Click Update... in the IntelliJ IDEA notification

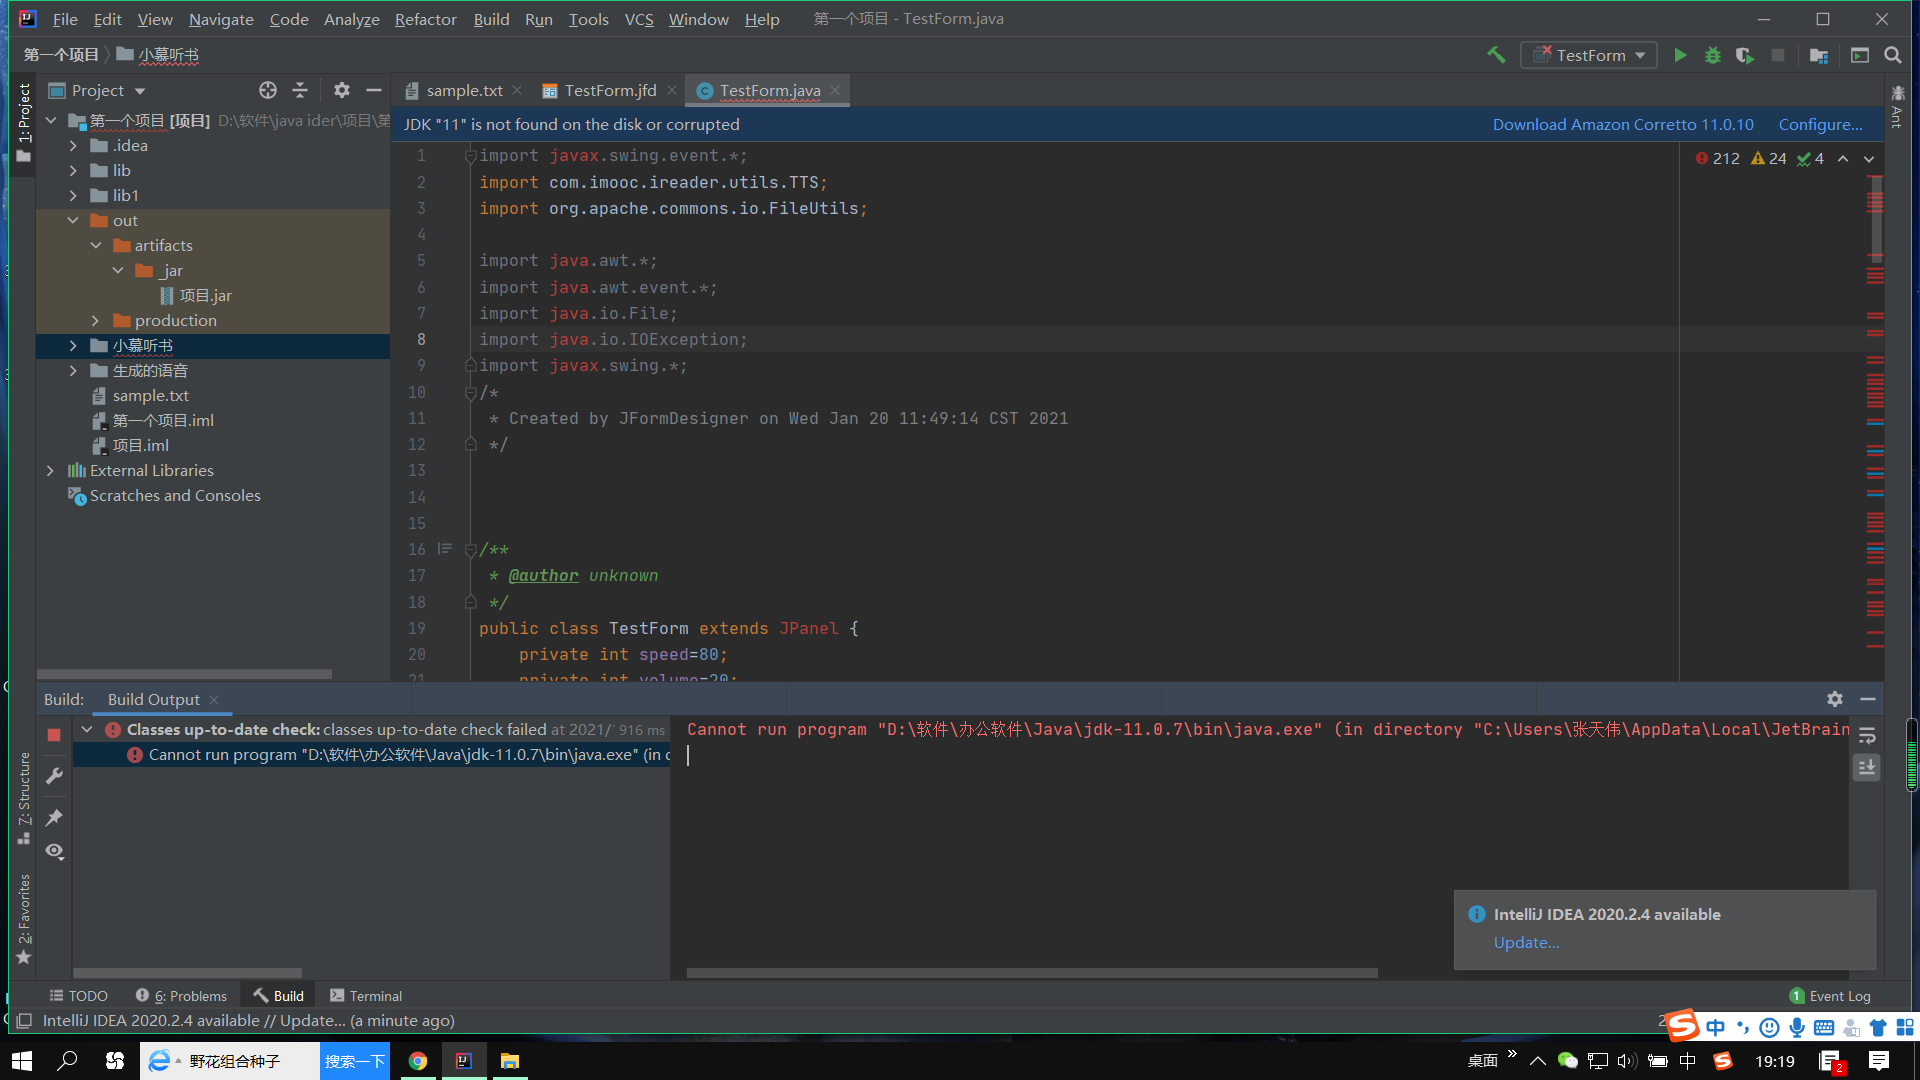coord(1526,942)
